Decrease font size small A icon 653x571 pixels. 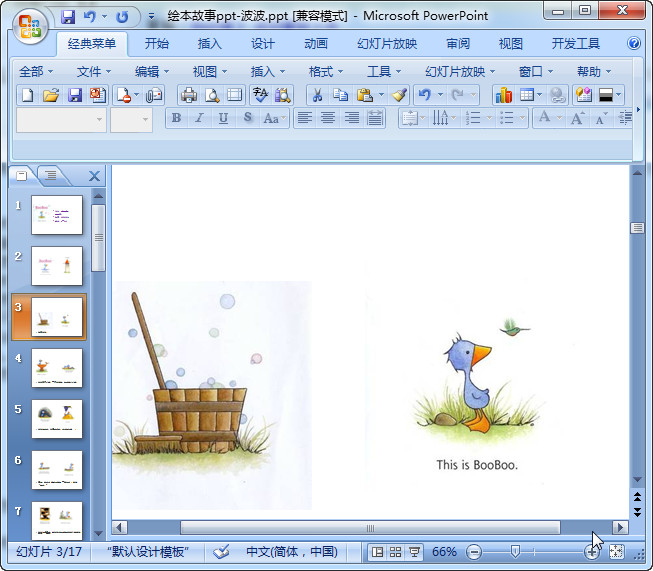[601, 118]
